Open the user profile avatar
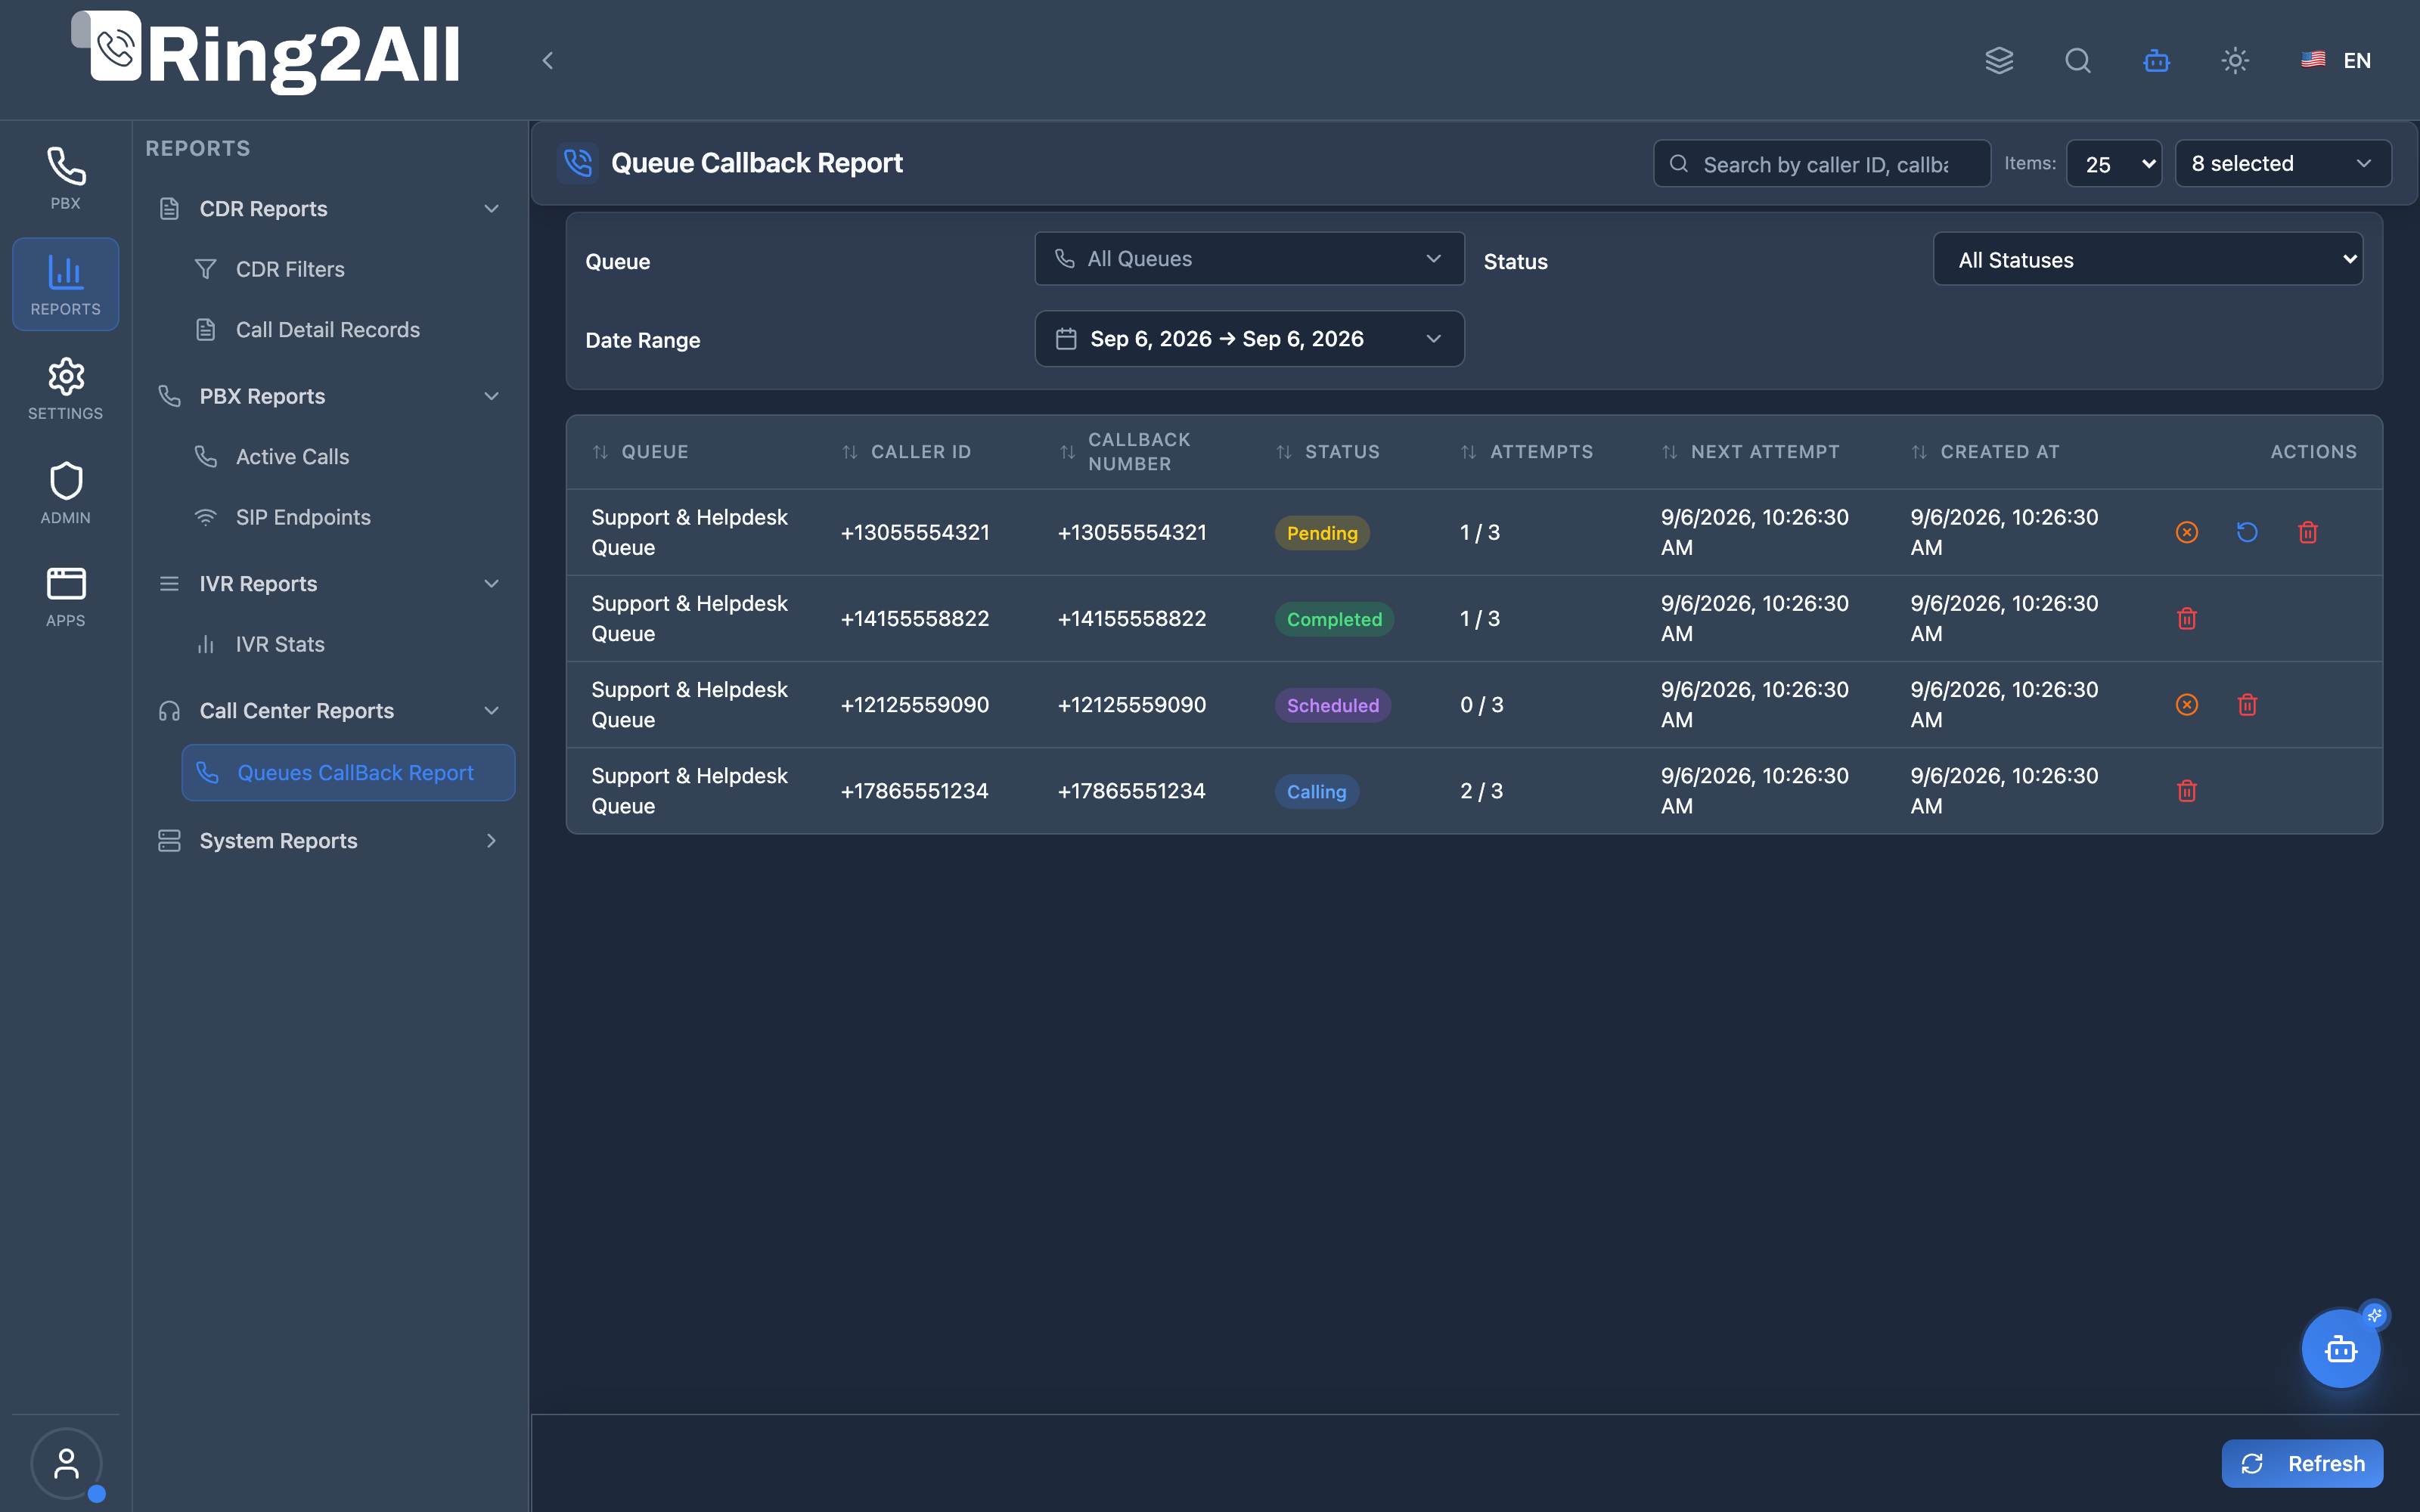The image size is (2420, 1512). (66, 1463)
